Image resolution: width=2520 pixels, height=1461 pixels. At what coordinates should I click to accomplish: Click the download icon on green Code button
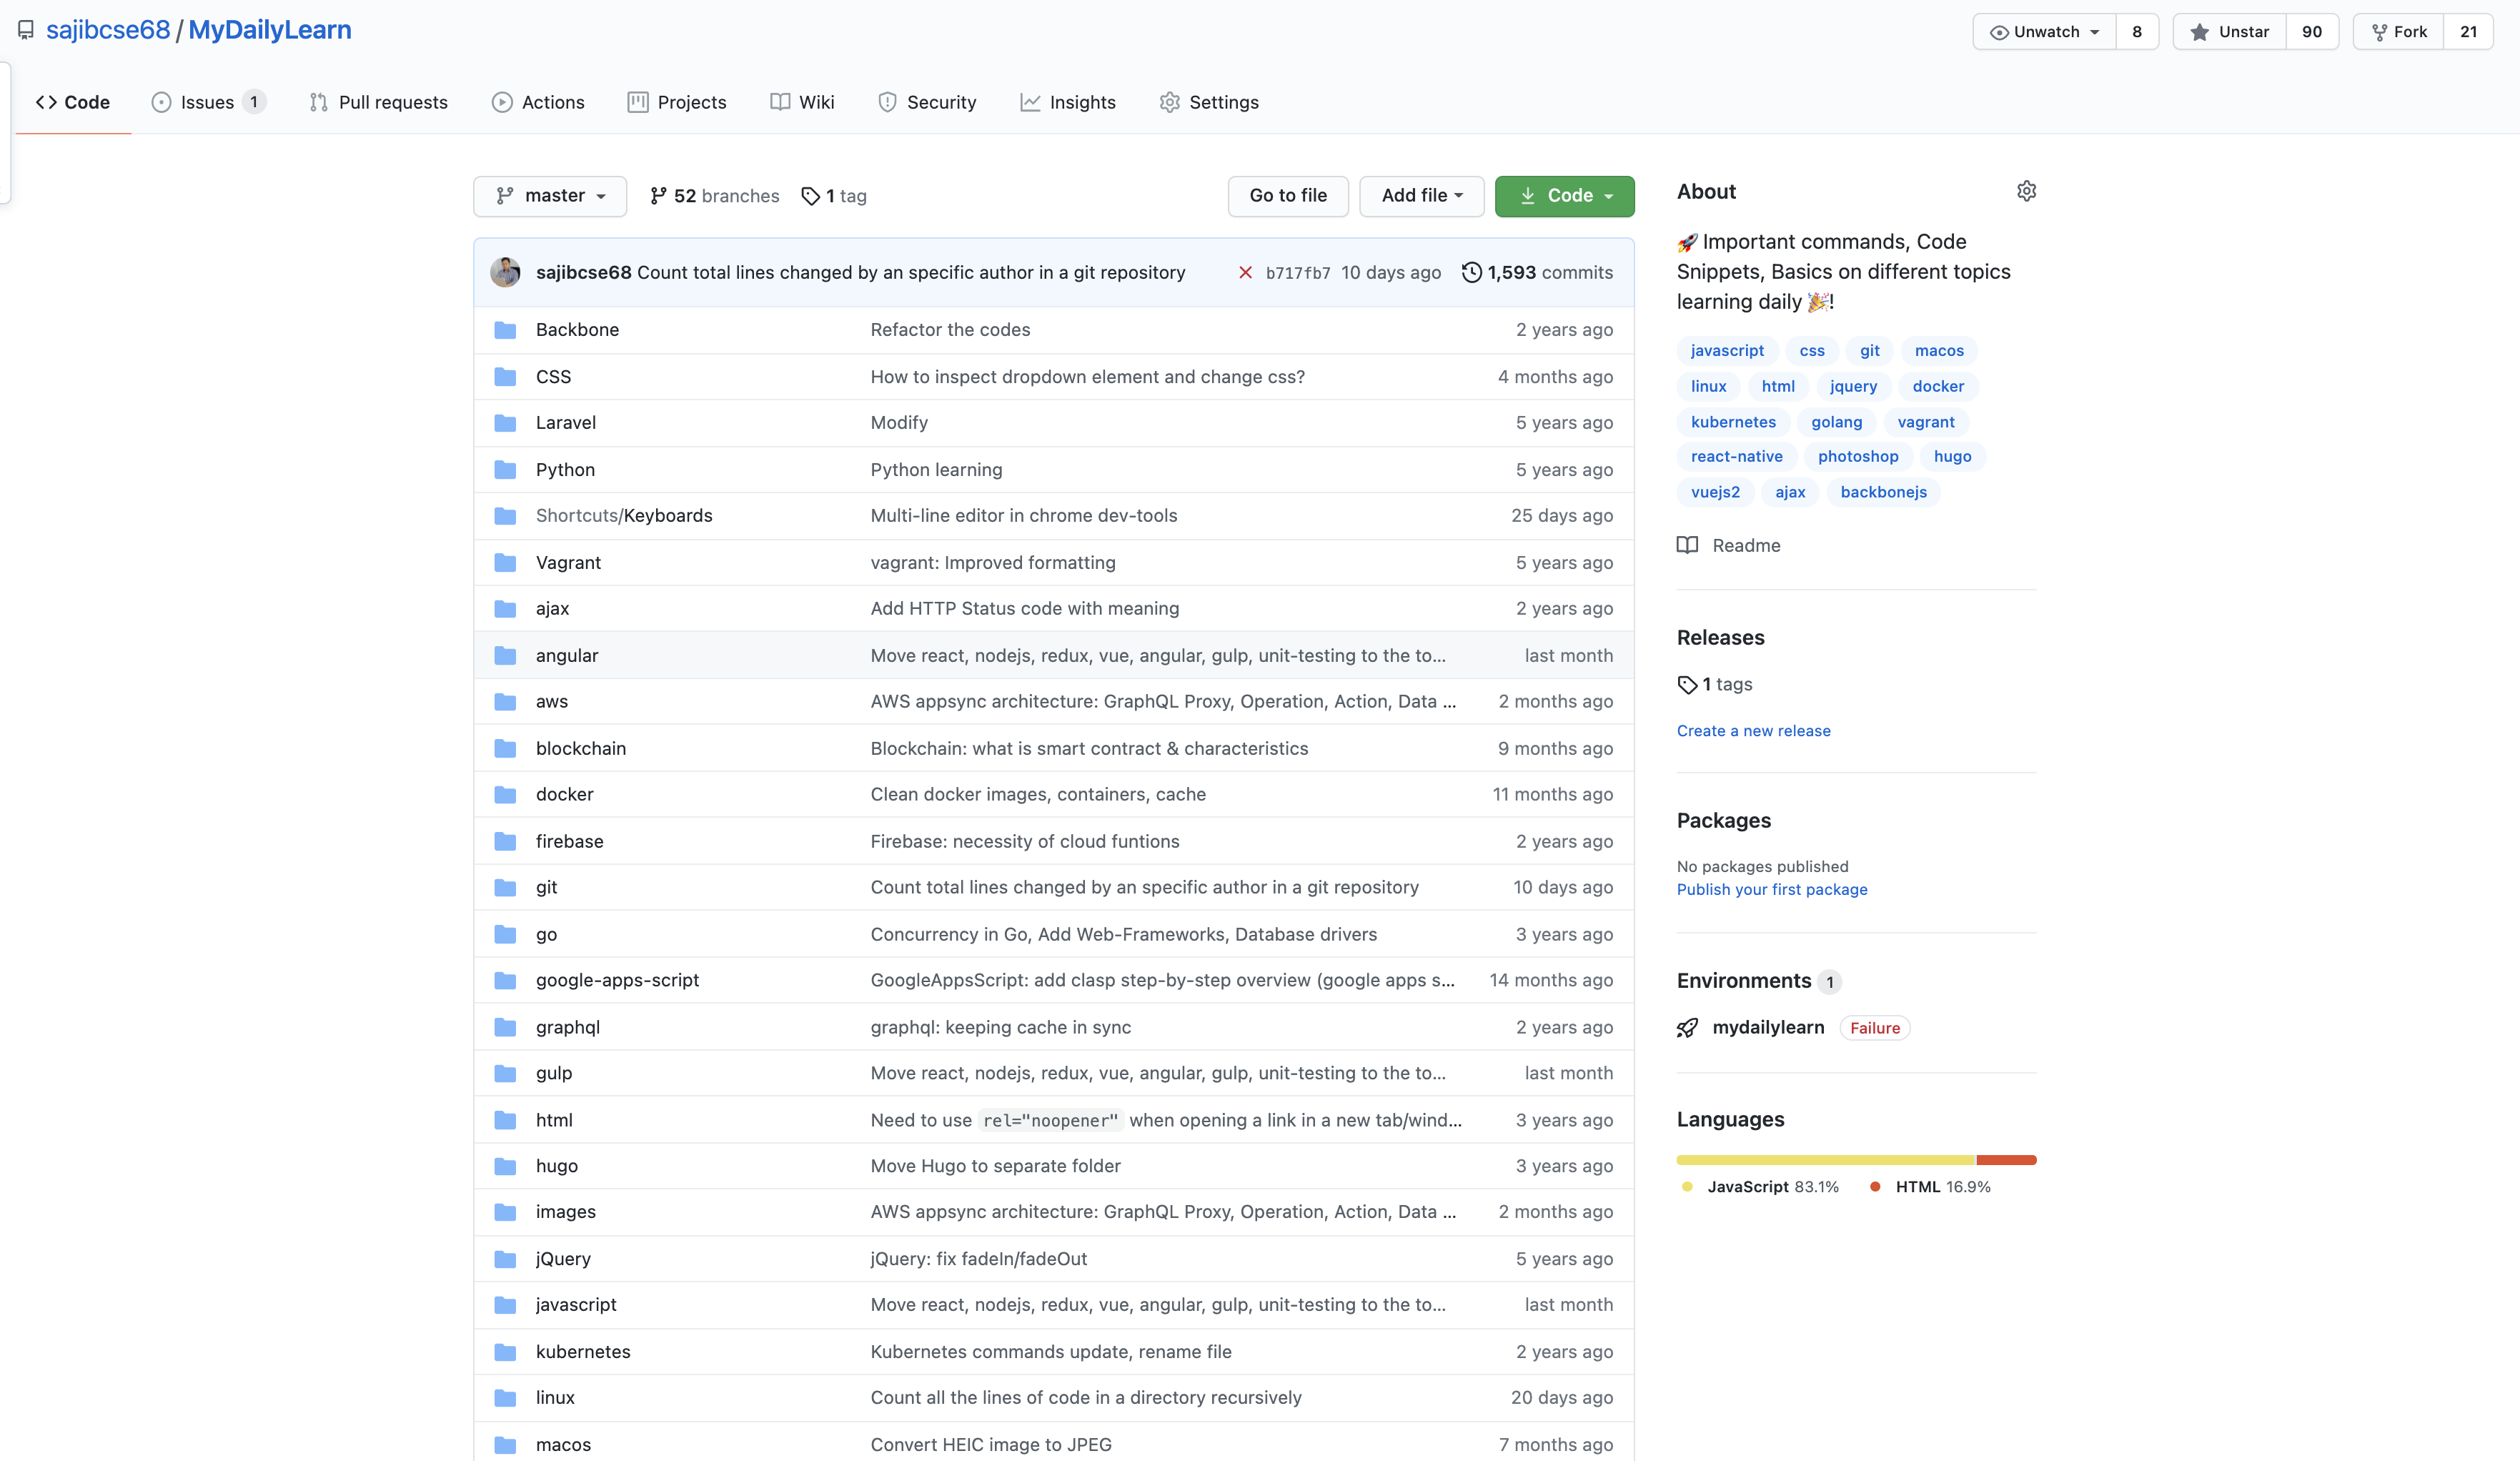1527,196
